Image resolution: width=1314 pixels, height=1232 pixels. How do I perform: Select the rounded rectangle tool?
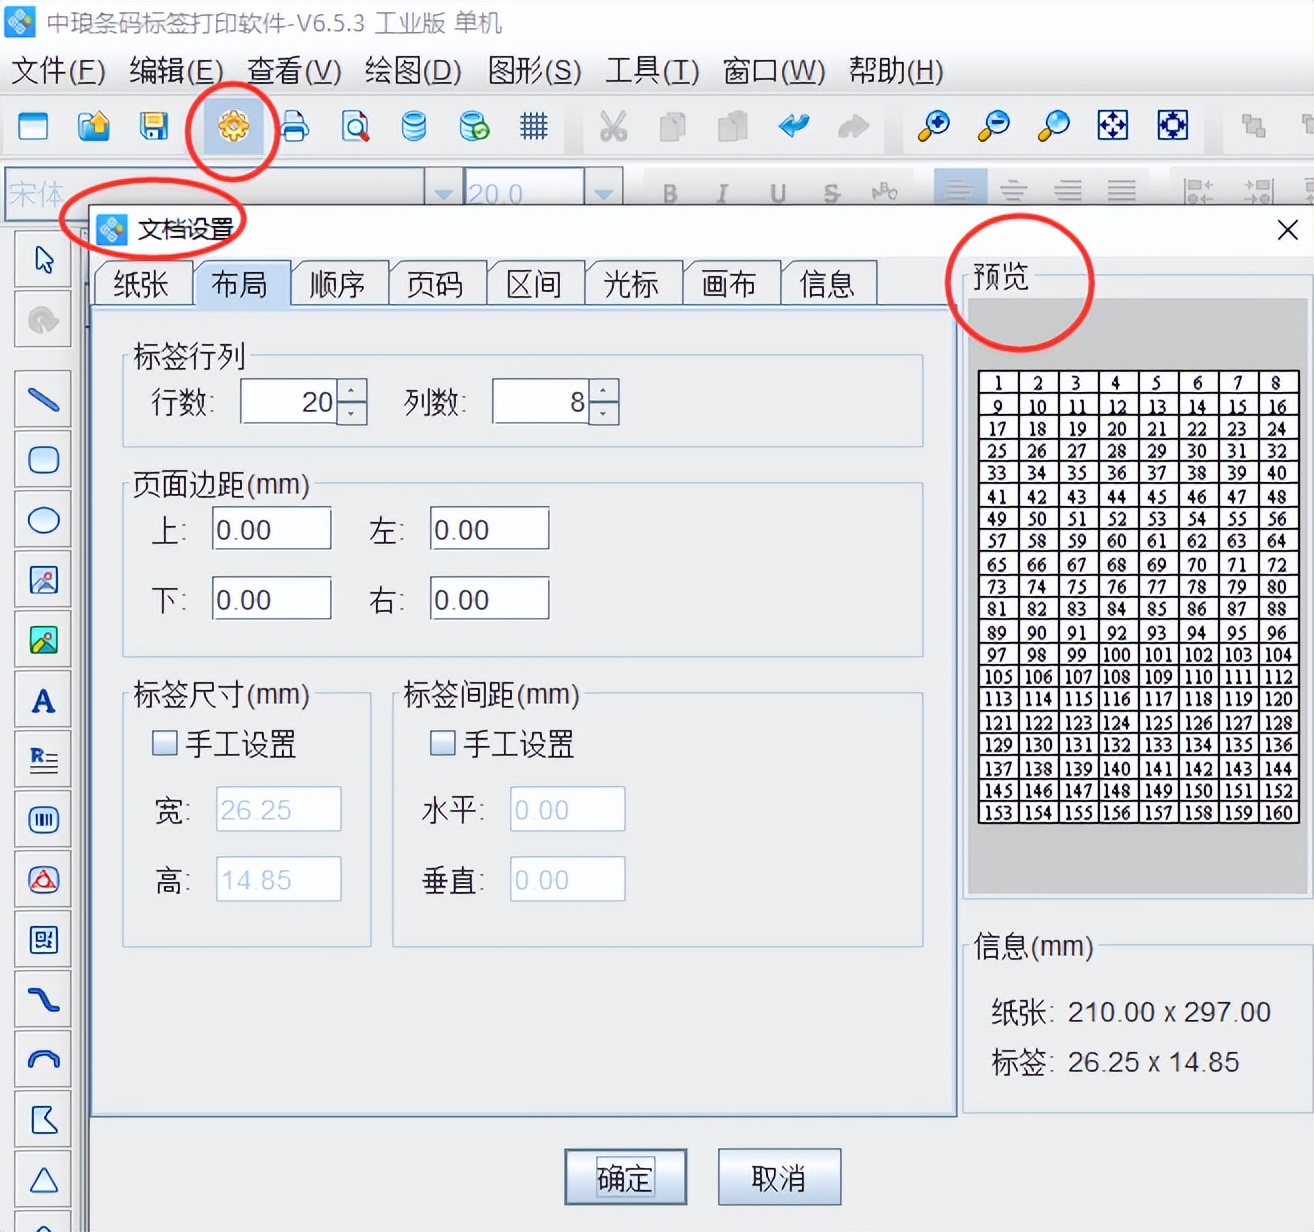tap(43, 460)
